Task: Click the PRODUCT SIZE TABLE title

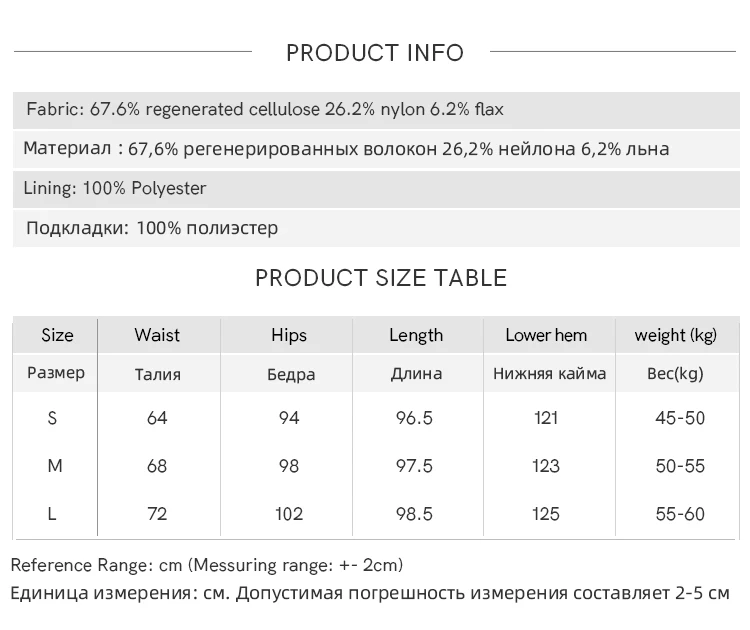Action: tap(381, 278)
